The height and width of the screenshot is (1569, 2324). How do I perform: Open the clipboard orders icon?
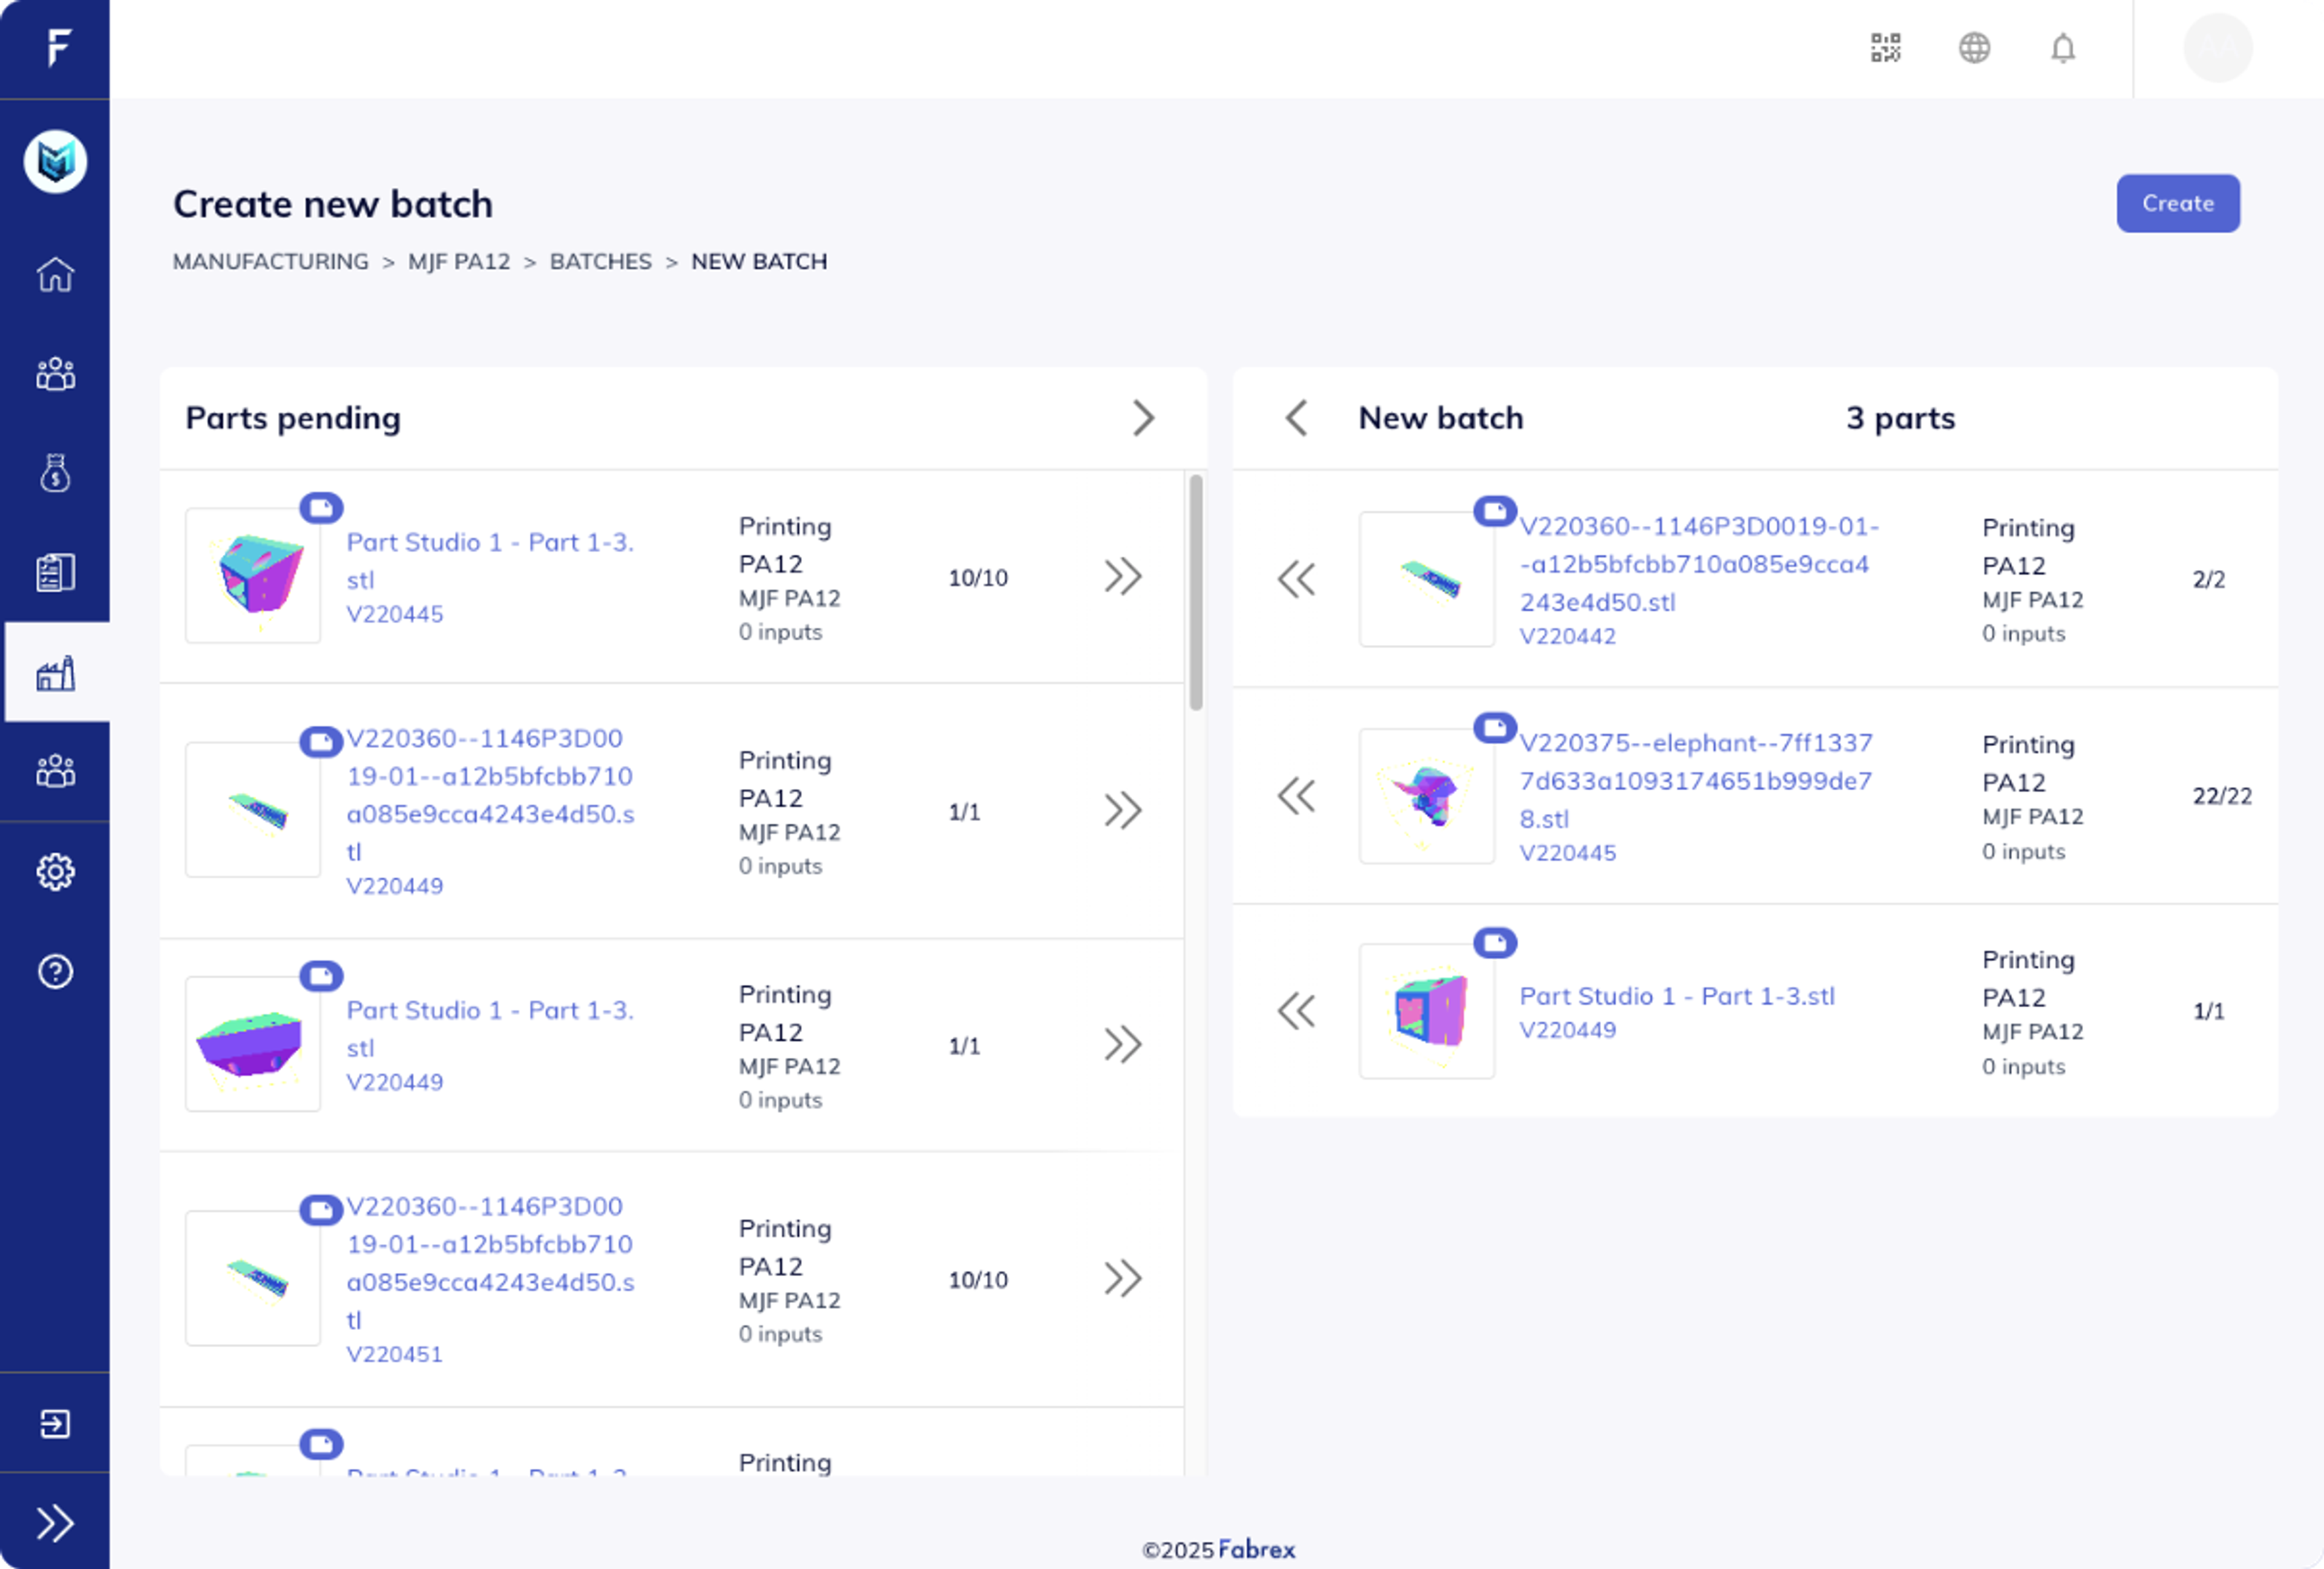(x=55, y=573)
